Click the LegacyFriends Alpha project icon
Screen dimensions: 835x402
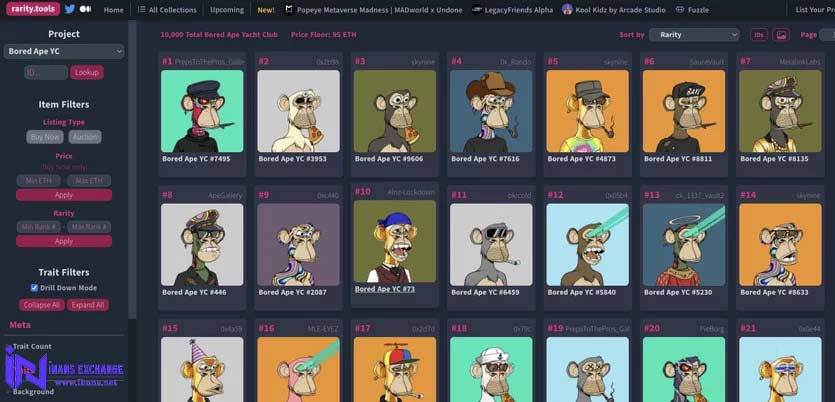coord(477,10)
